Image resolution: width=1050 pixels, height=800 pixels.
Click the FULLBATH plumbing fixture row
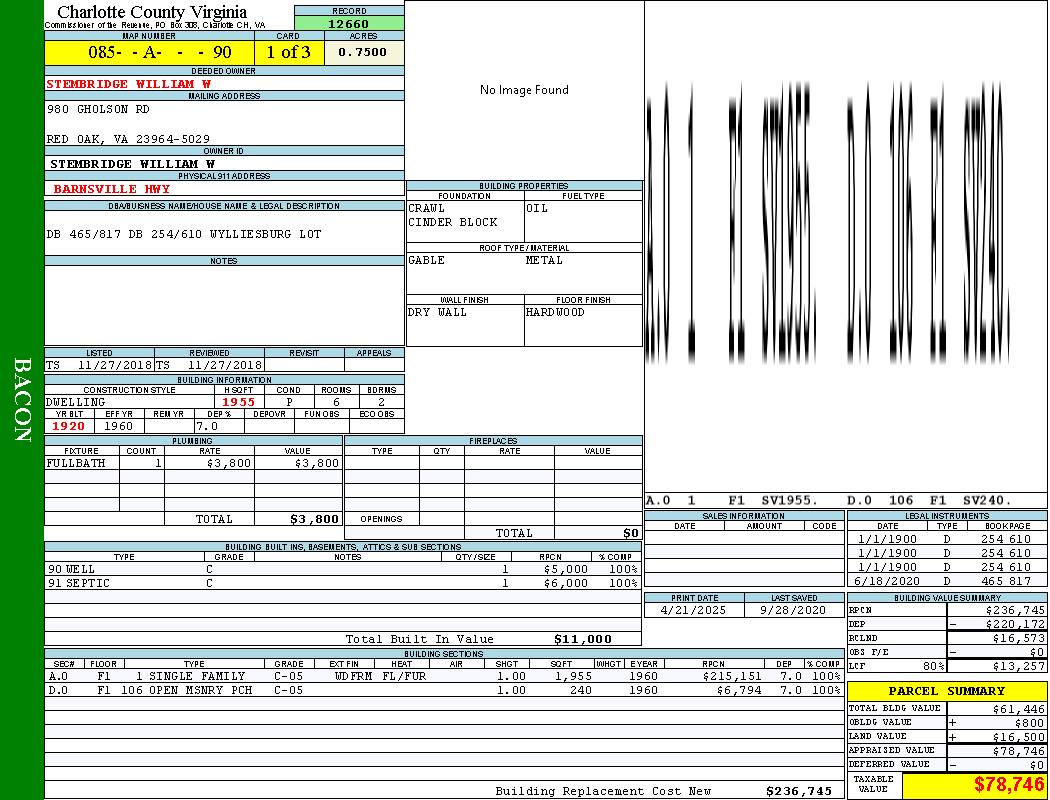[194, 463]
